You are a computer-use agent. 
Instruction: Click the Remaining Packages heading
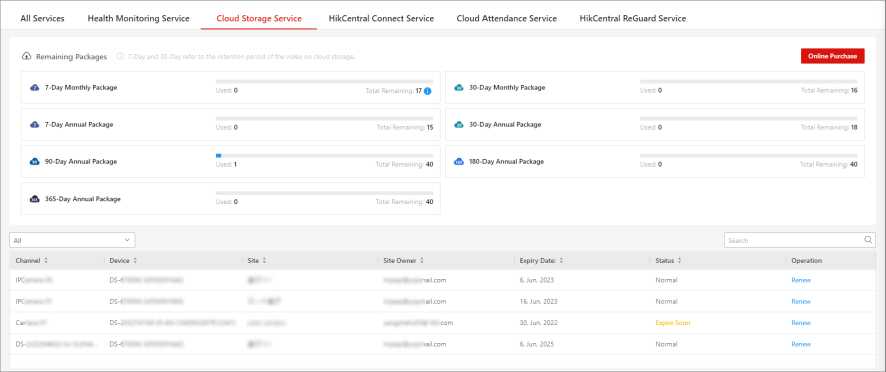click(71, 57)
